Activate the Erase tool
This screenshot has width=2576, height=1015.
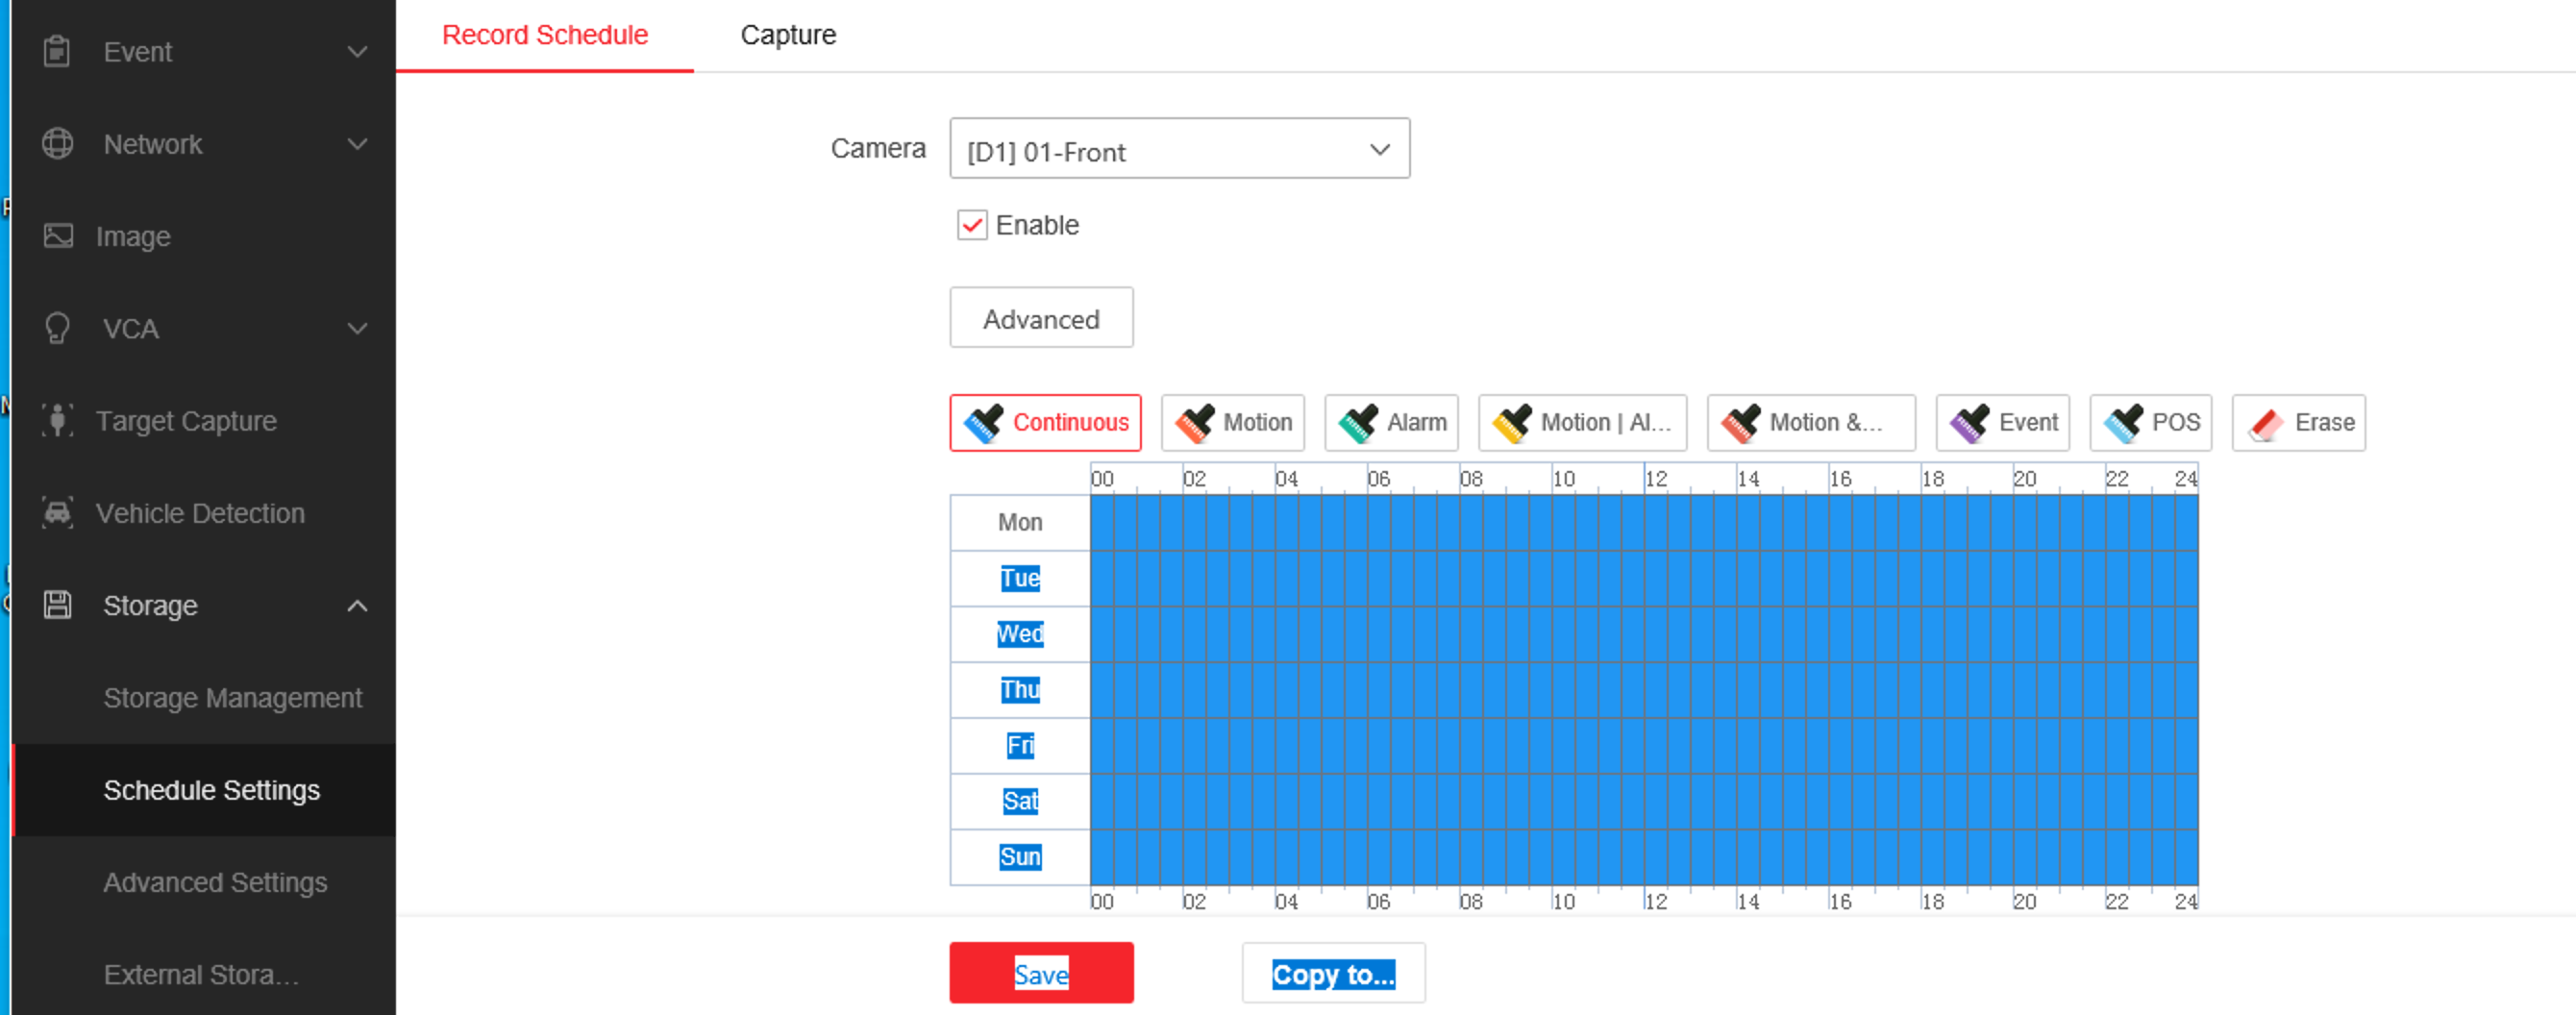(2298, 423)
